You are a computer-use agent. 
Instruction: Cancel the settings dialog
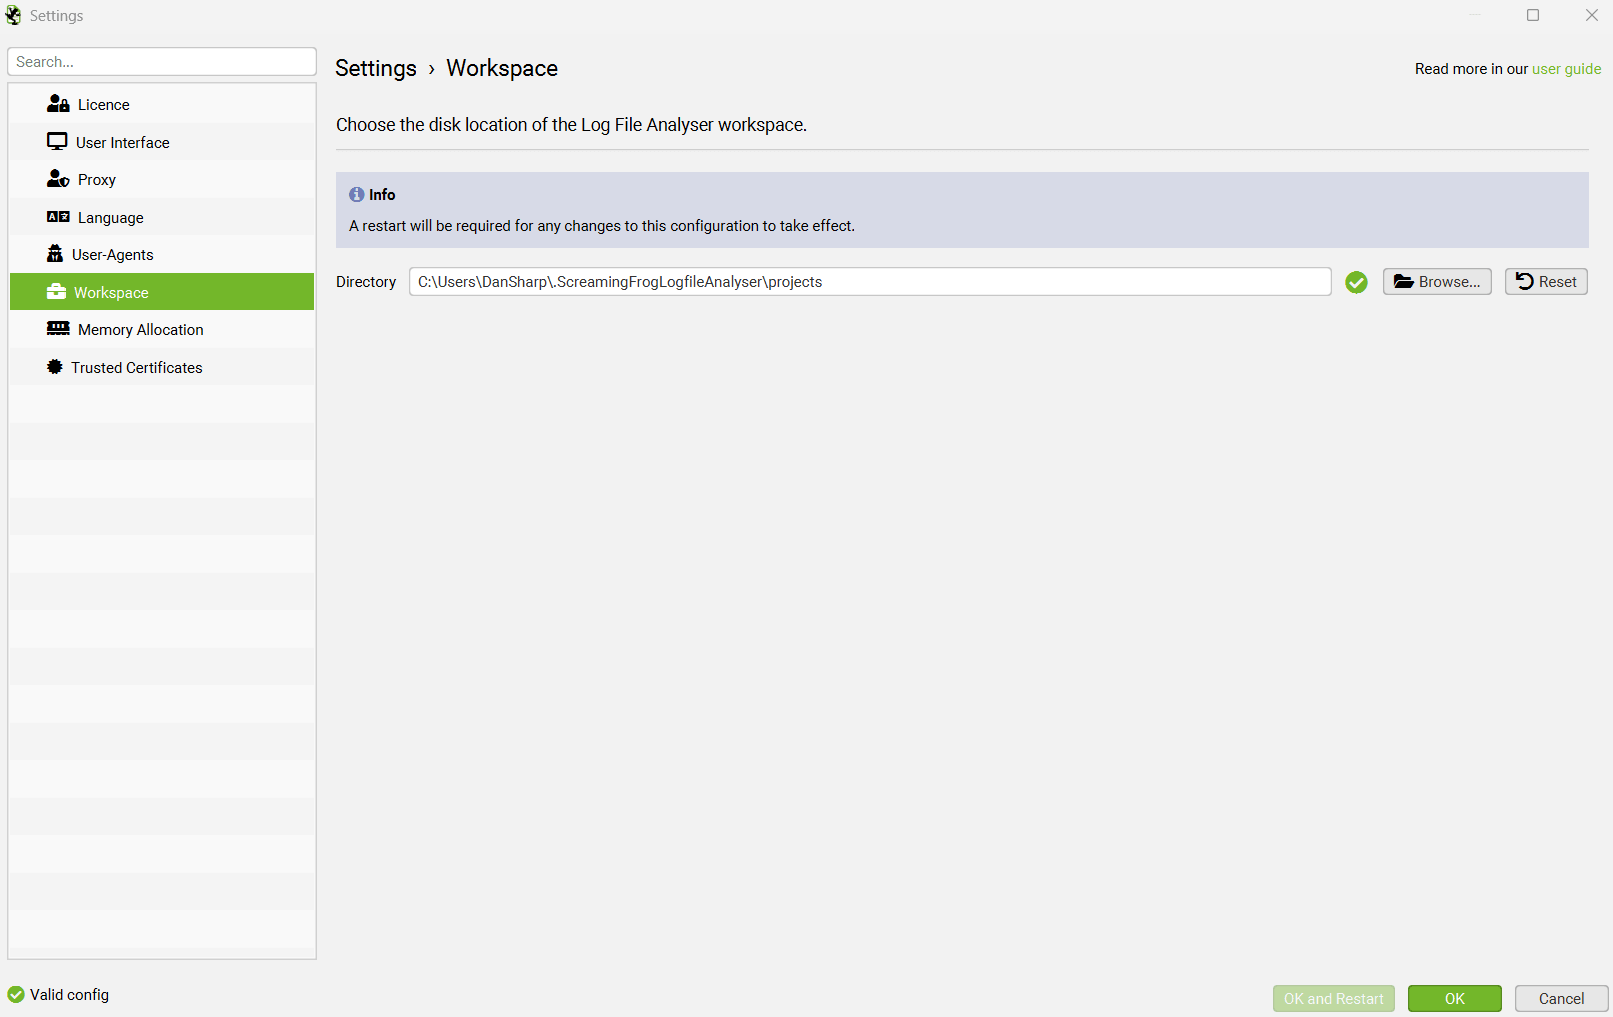[x=1561, y=999]
